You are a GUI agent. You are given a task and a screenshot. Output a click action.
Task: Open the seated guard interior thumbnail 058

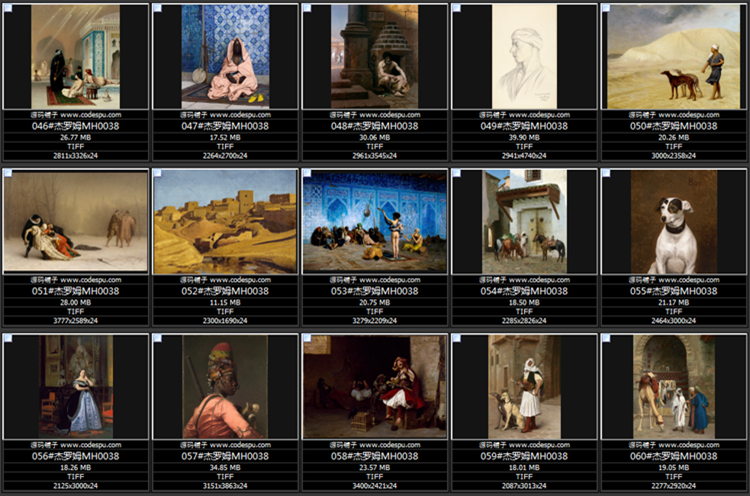click(x=375, y=387)
